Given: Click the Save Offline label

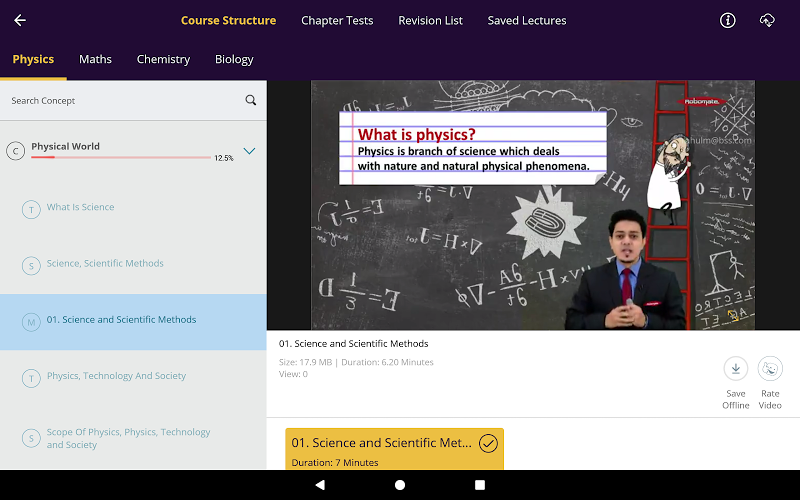Looking at the screenshot, I should (736, 399).
